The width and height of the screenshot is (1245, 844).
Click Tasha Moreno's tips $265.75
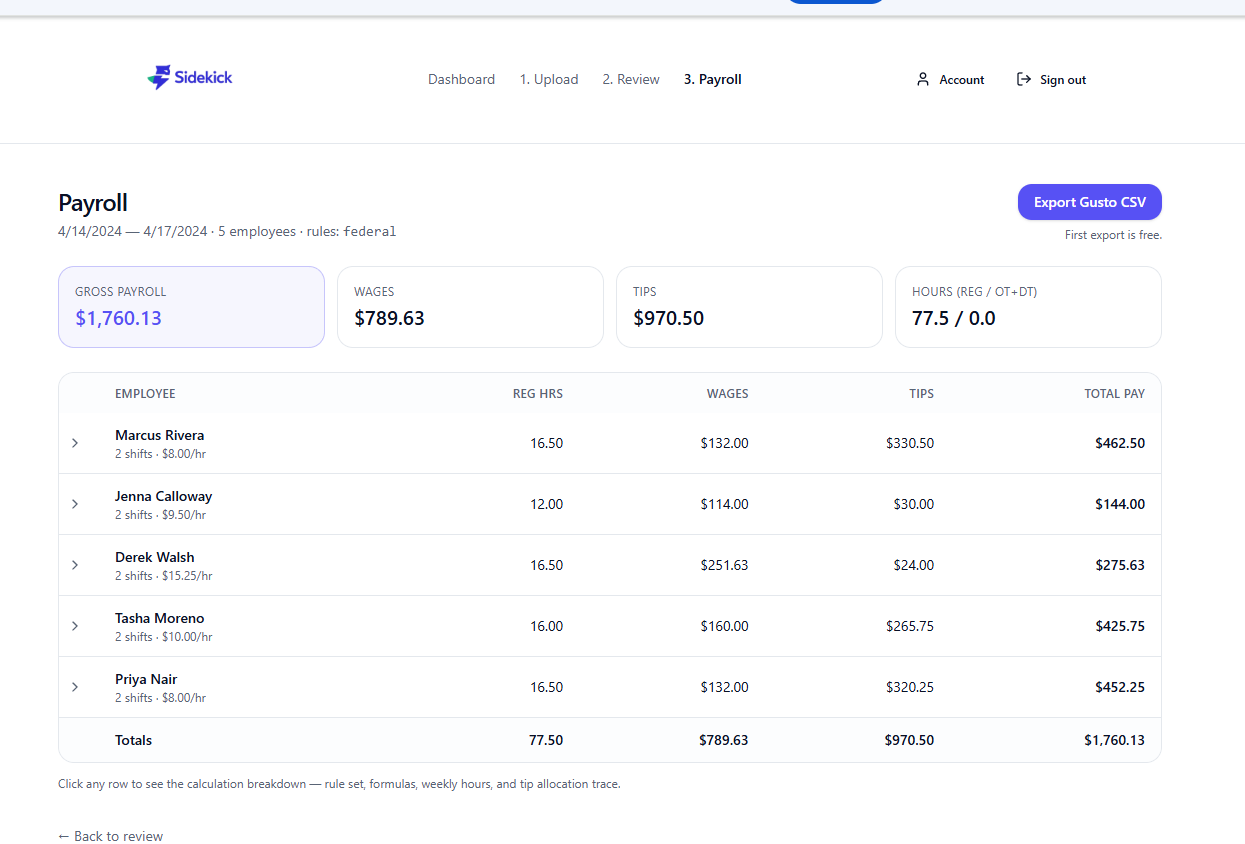coord(910,626)
